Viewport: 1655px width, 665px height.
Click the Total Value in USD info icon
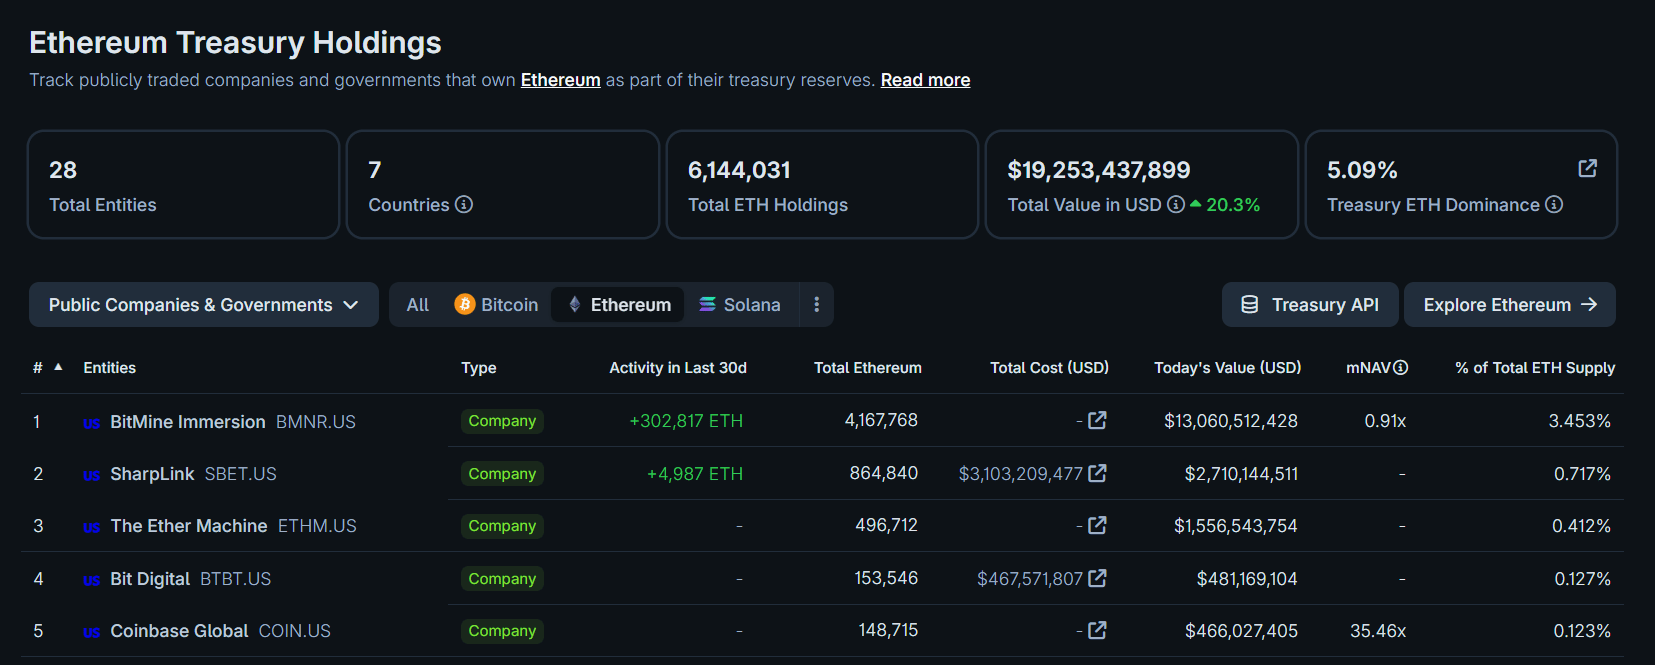tap(1176, 204)
